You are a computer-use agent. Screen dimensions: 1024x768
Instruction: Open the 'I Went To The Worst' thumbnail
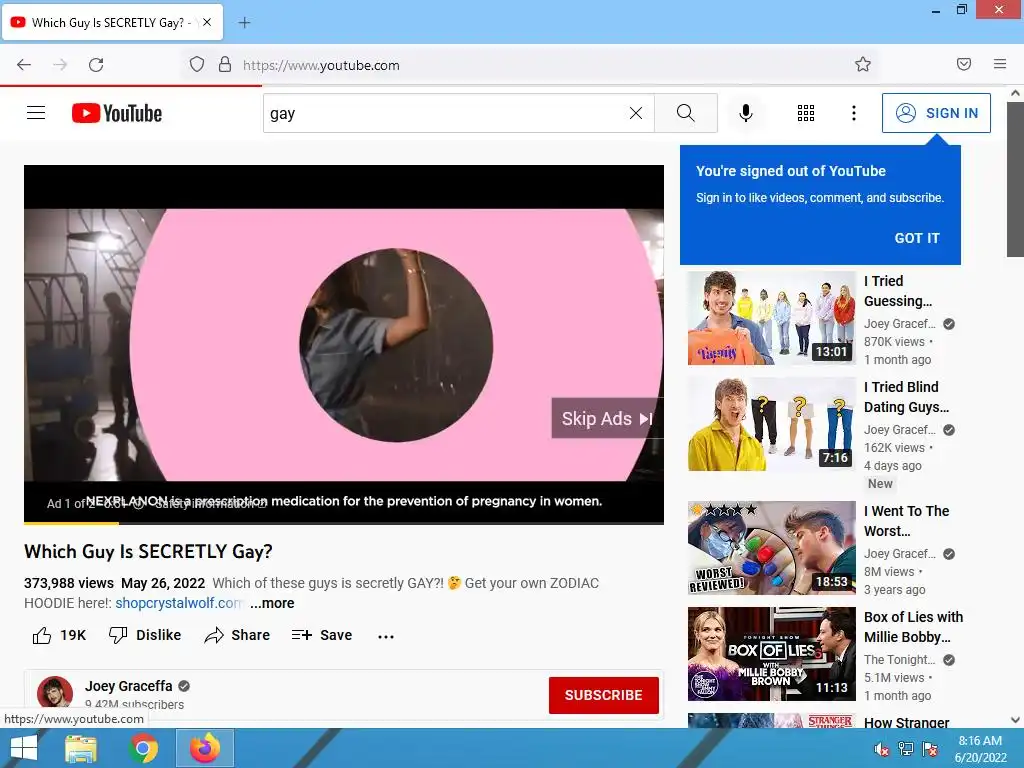(x=771, y=548)
